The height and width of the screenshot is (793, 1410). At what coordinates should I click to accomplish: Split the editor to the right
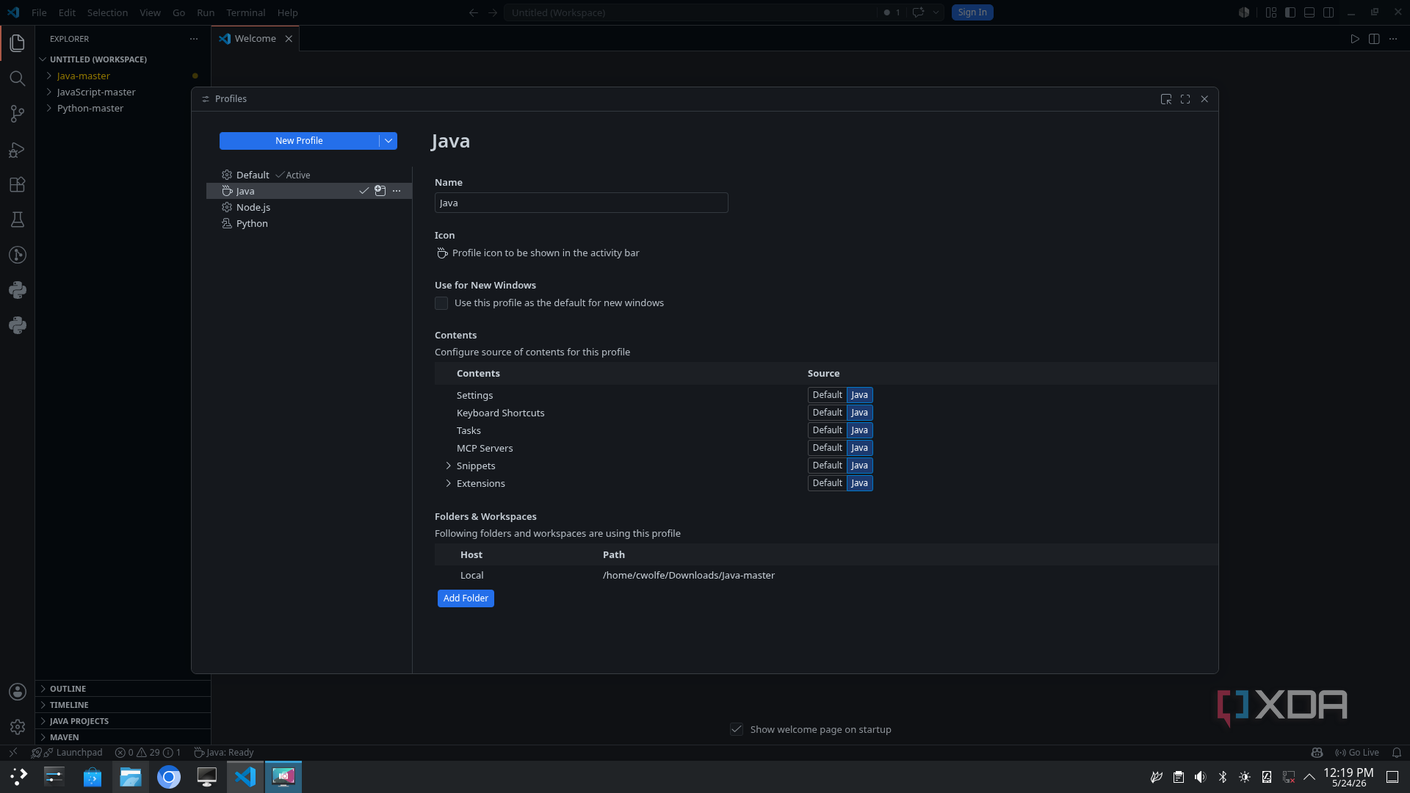tap(1374, 39)
